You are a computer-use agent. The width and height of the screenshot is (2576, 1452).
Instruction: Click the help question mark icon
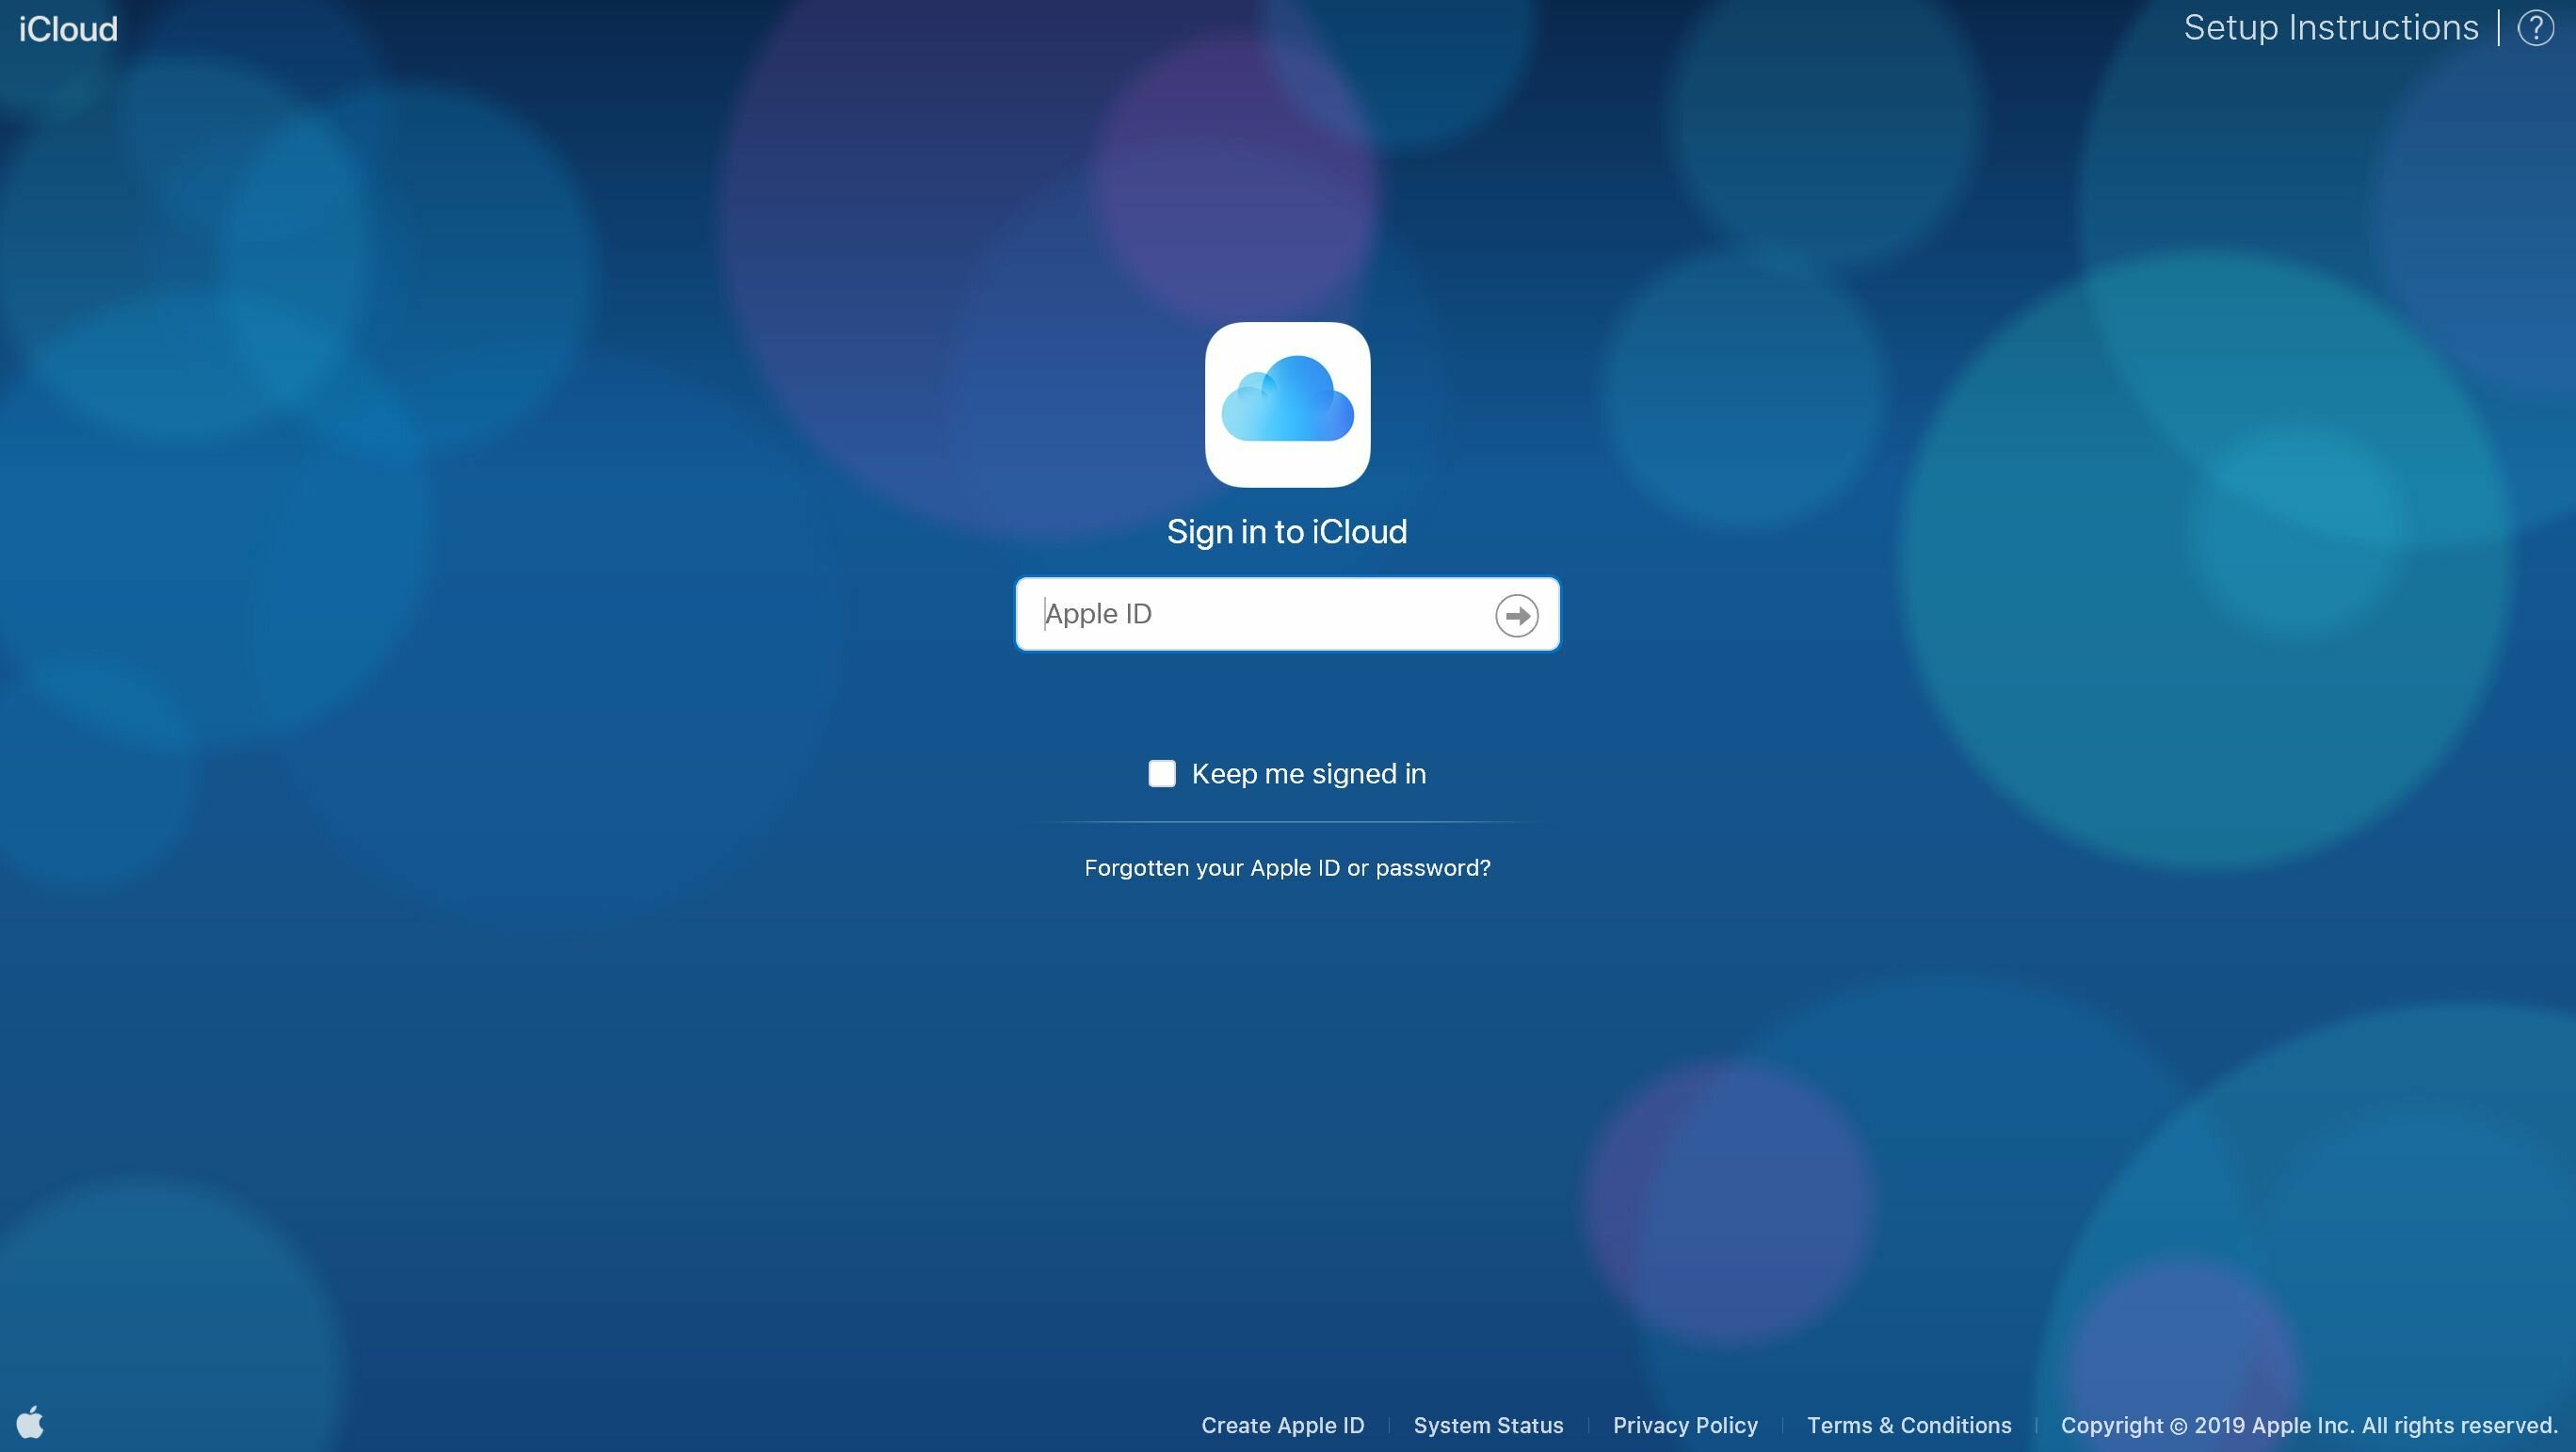point(2535,28)
